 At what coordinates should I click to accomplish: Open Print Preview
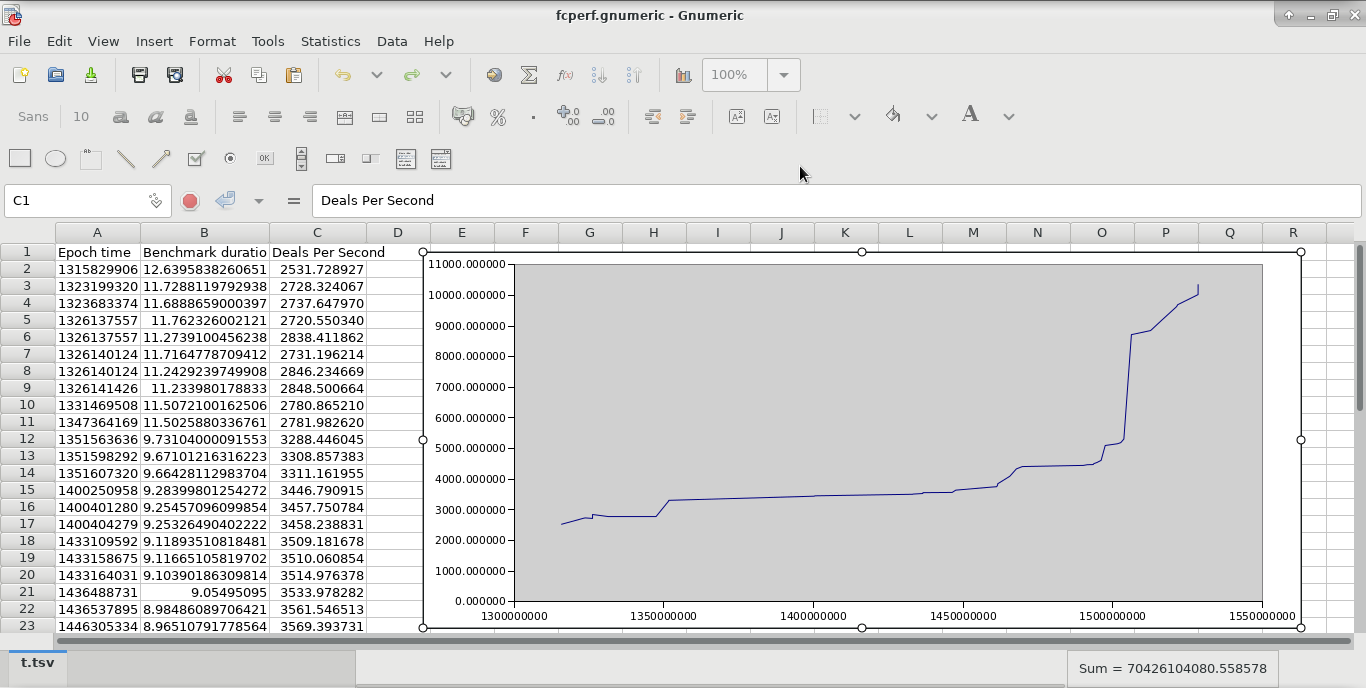[175, 75]
